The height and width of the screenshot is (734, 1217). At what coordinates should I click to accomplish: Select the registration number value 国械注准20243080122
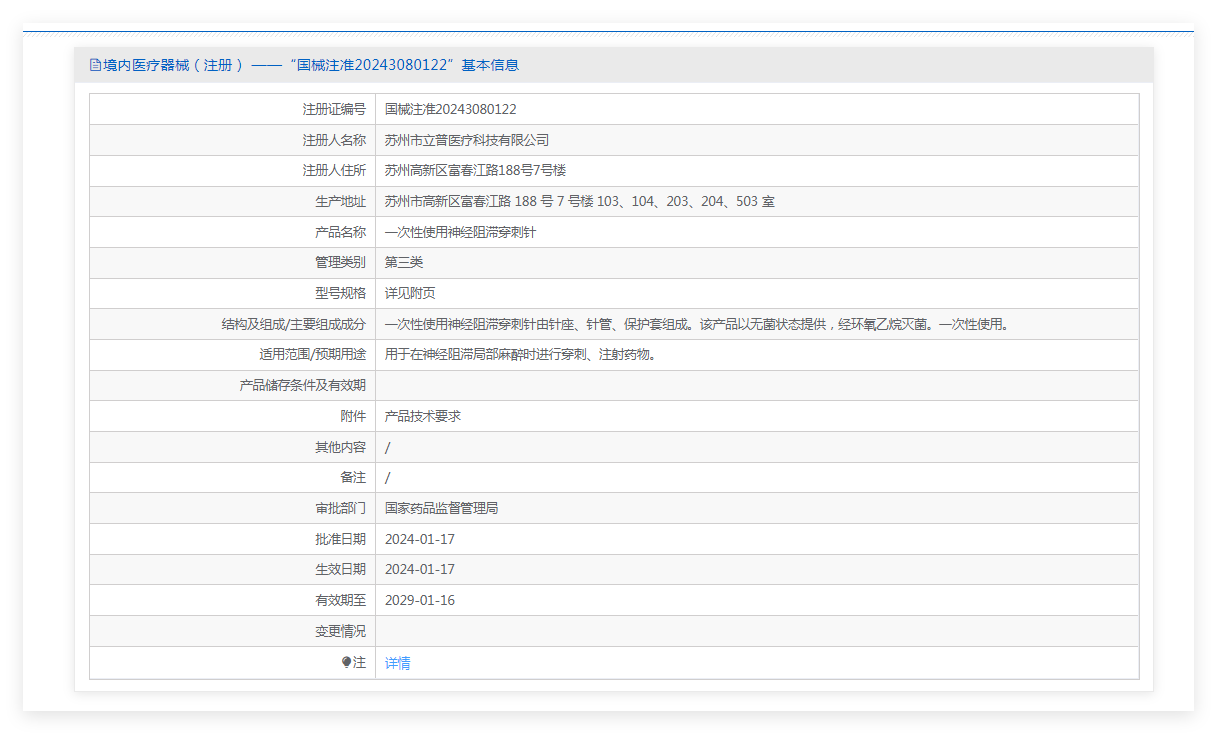(451, 109)
